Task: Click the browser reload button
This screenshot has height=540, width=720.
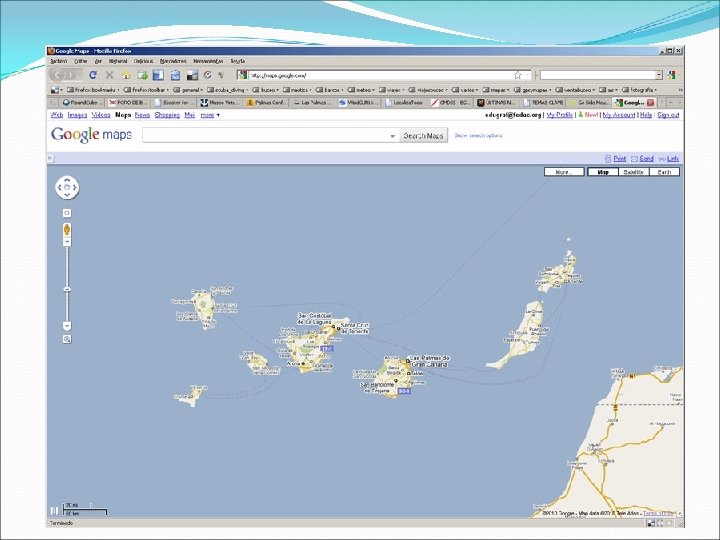Action: pyautogui.click(x=93, y=74)
